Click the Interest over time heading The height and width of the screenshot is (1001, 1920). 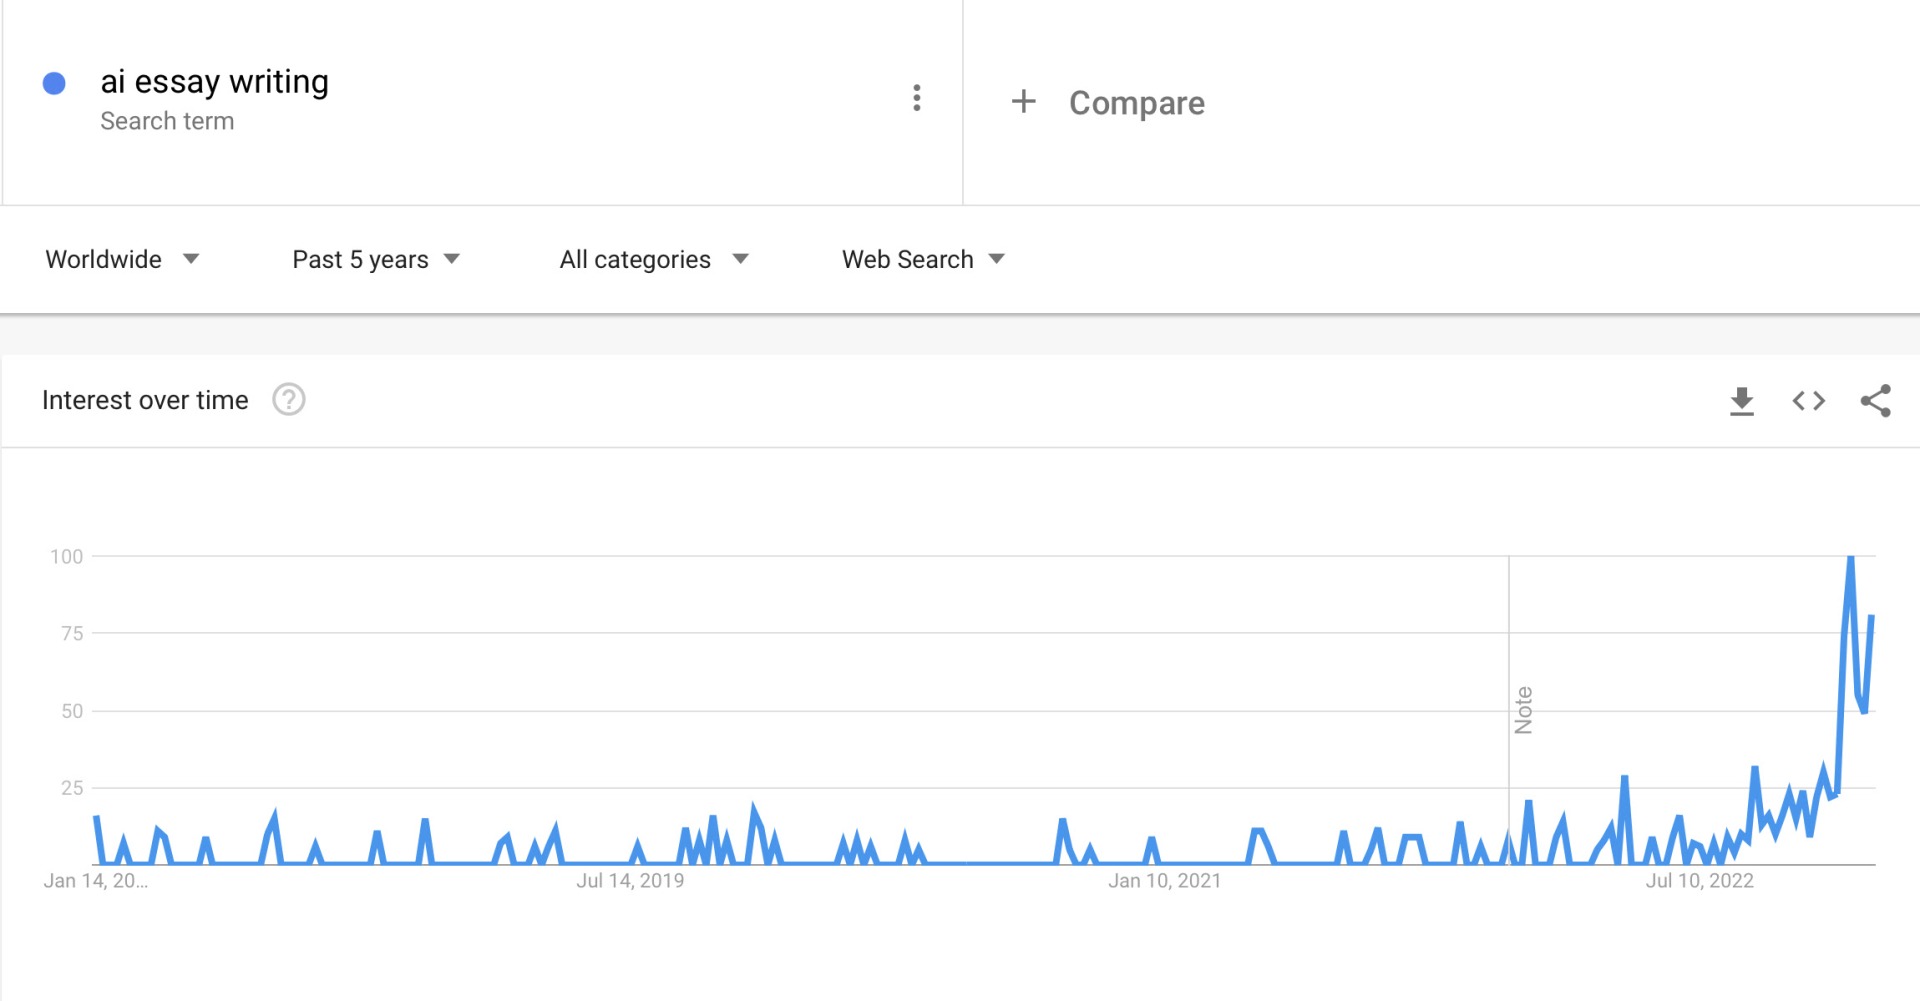point(145,400)
